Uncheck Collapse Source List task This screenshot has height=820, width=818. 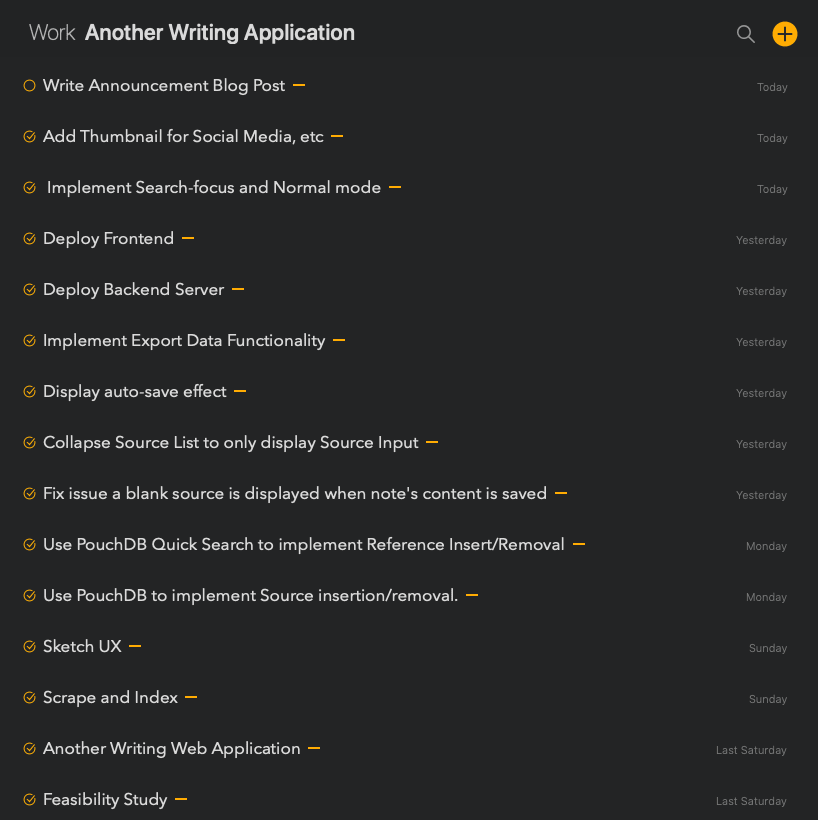tap(30, 442)
